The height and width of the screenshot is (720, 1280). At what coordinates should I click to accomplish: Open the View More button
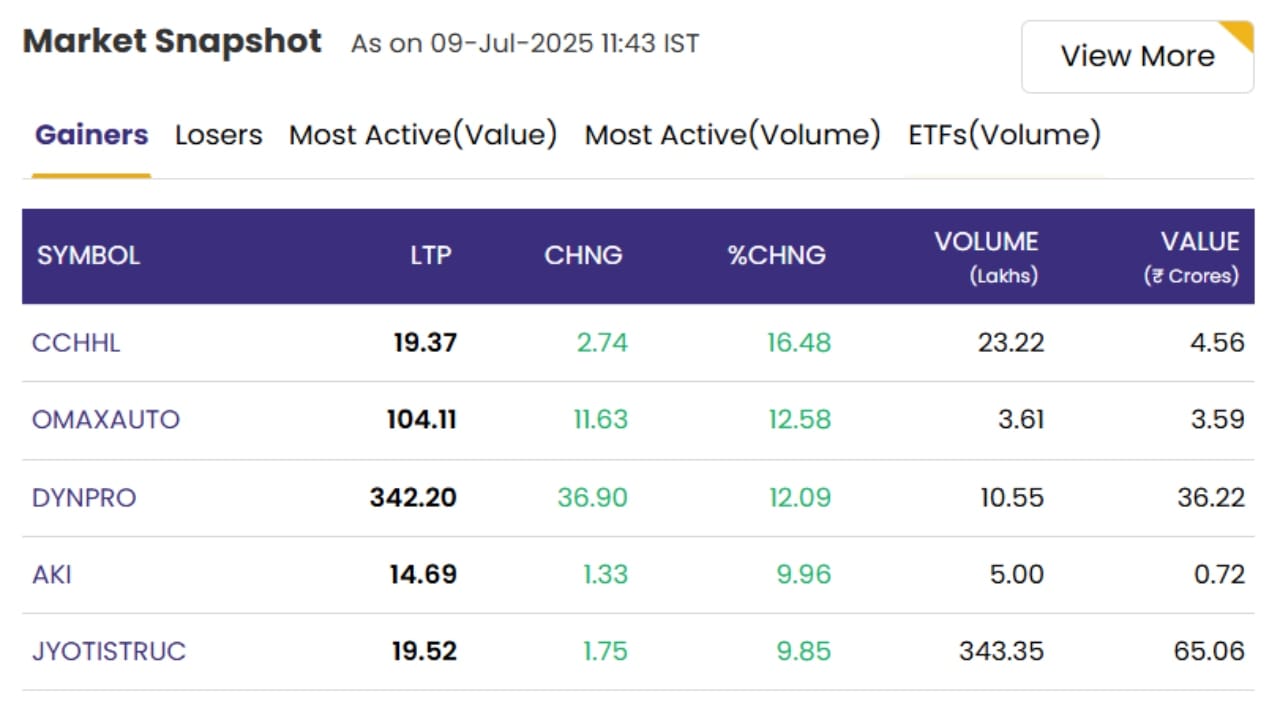pos(1137,57)
